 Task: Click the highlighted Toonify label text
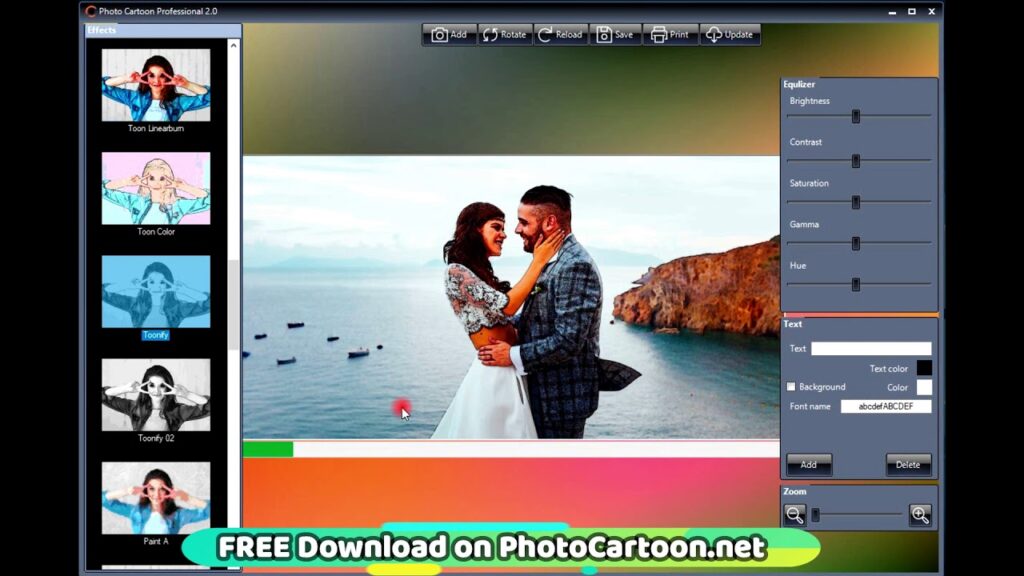tap(155, 335)
